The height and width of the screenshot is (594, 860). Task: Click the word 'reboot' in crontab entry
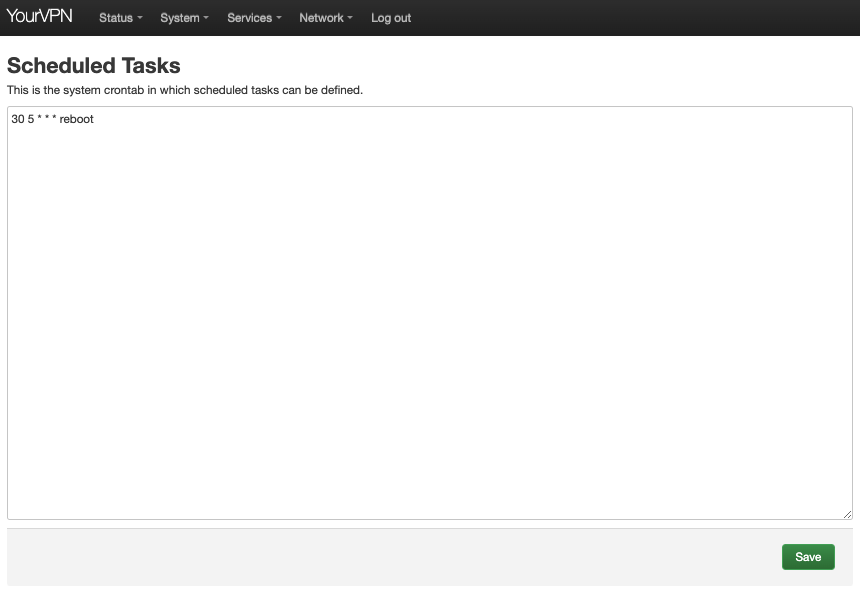[x=76, y=120]
